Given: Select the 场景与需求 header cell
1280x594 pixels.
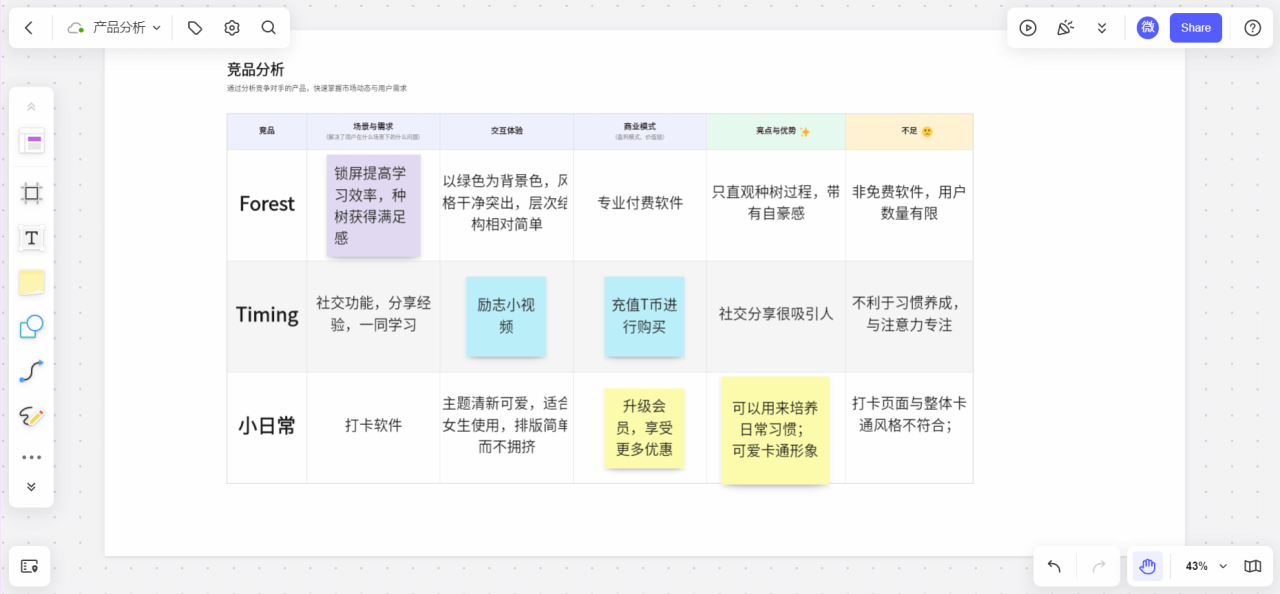Looking at the screenshot, I should point(373,131).
